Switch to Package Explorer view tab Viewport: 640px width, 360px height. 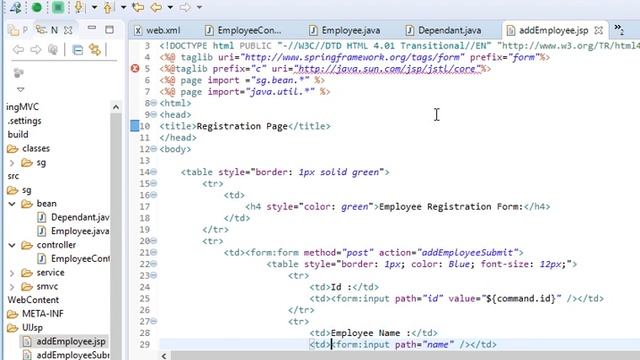click(x=18, y=30)
